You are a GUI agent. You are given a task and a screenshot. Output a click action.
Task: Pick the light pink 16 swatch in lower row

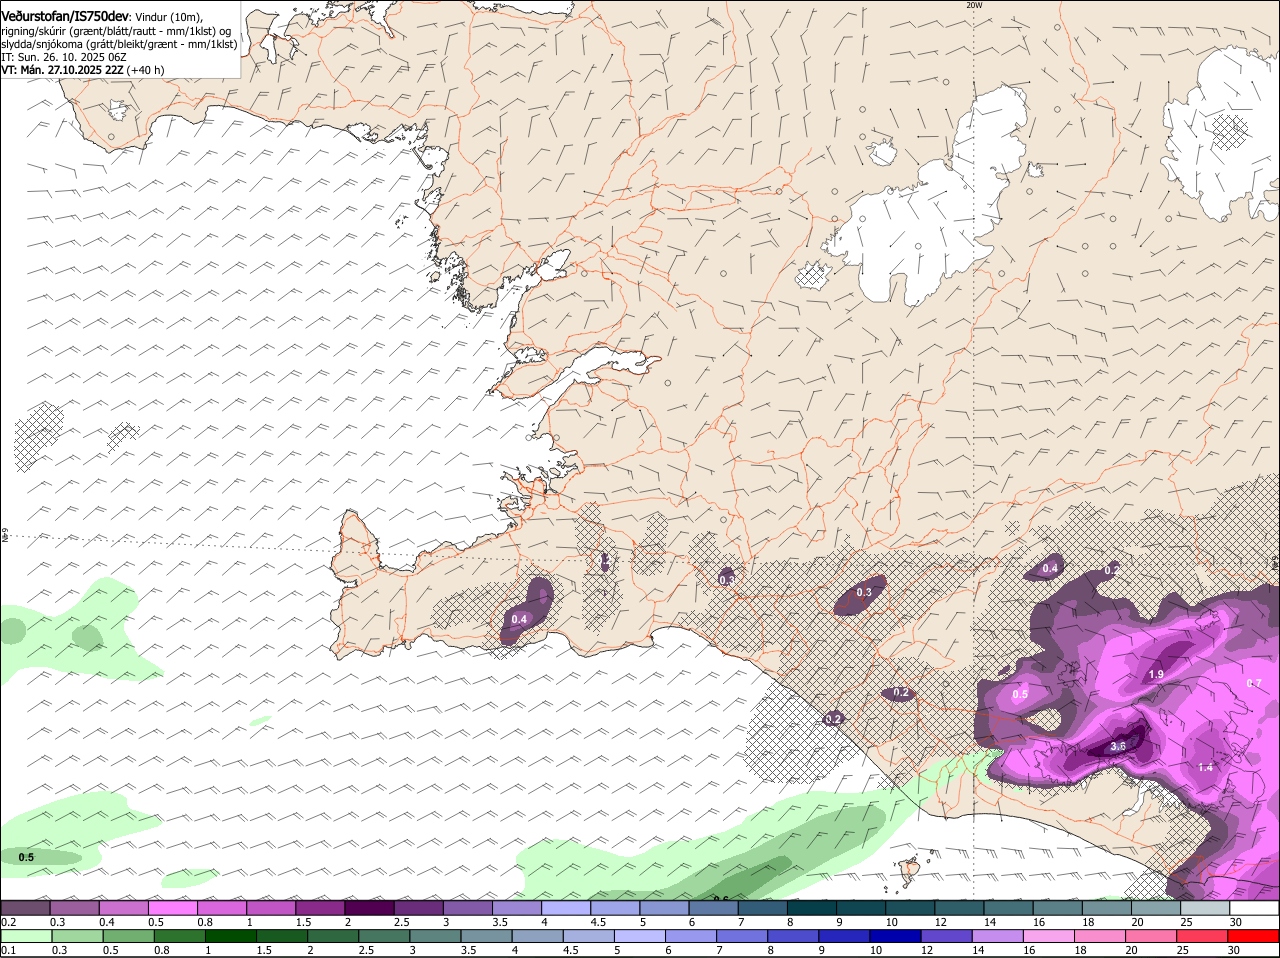(1050, 936)
